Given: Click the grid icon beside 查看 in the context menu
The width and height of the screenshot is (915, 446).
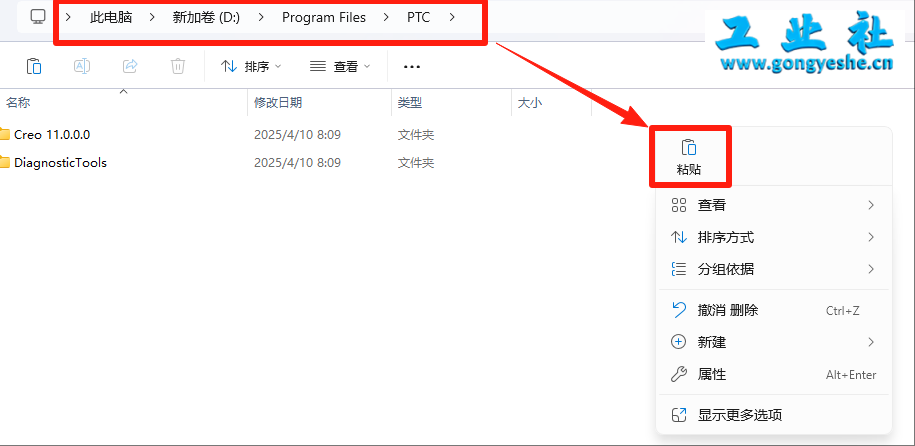Looking at the screenshot, I should pos(678,205).
